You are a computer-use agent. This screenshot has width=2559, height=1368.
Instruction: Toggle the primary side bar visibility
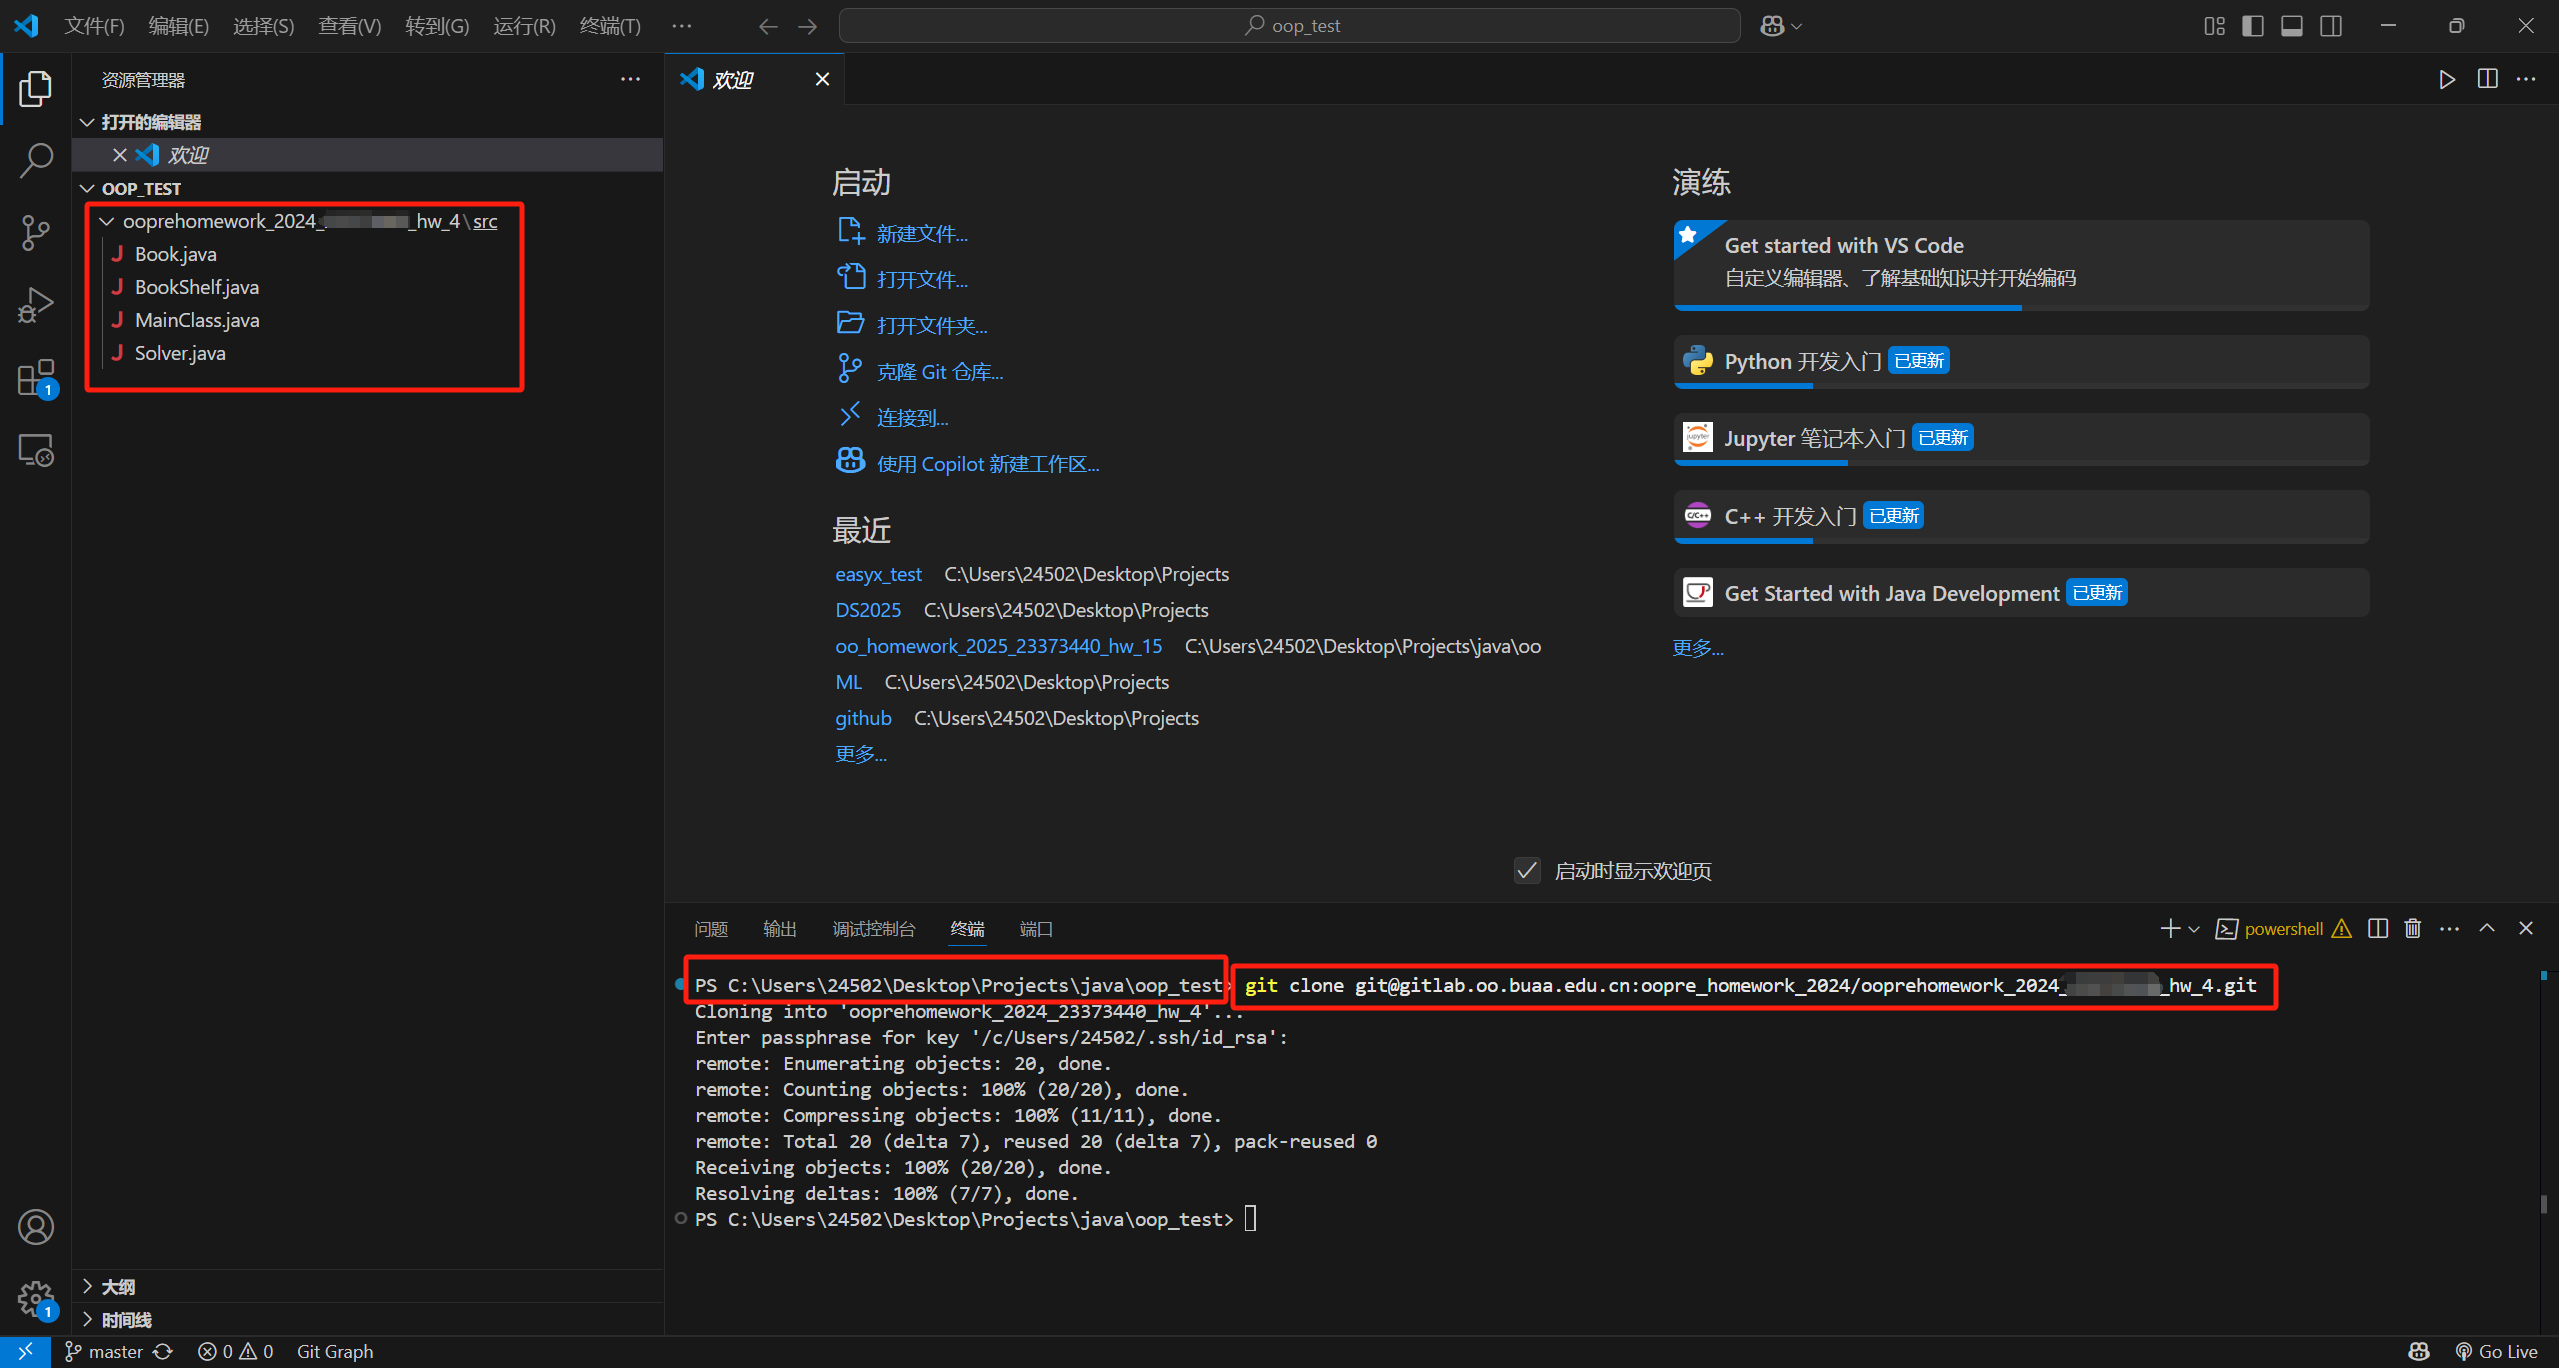(x=2253, y=26)
